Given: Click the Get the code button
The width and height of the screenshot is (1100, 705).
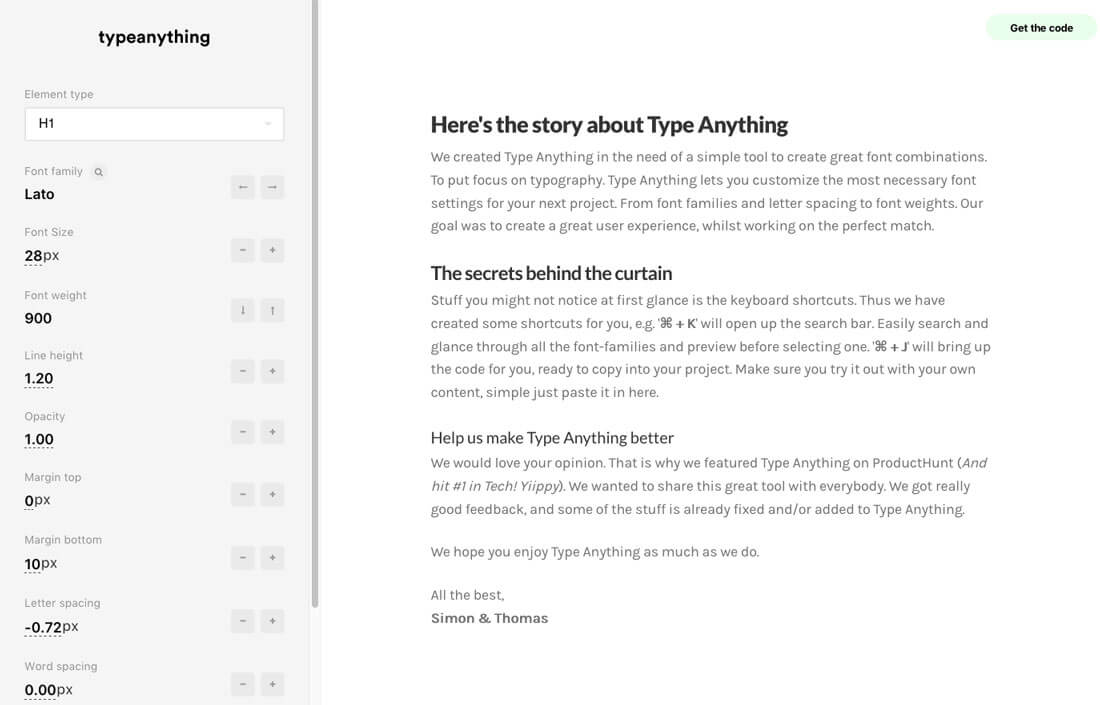Looking at the screenshot, I should click(x=1041, y=28).
